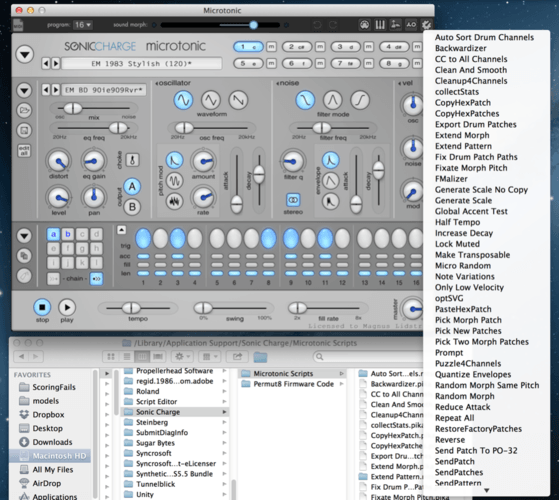The width and height of the screenshot is (559, 500).
Task: Open drum patch menu arrow
Action: tap(24, 90)
